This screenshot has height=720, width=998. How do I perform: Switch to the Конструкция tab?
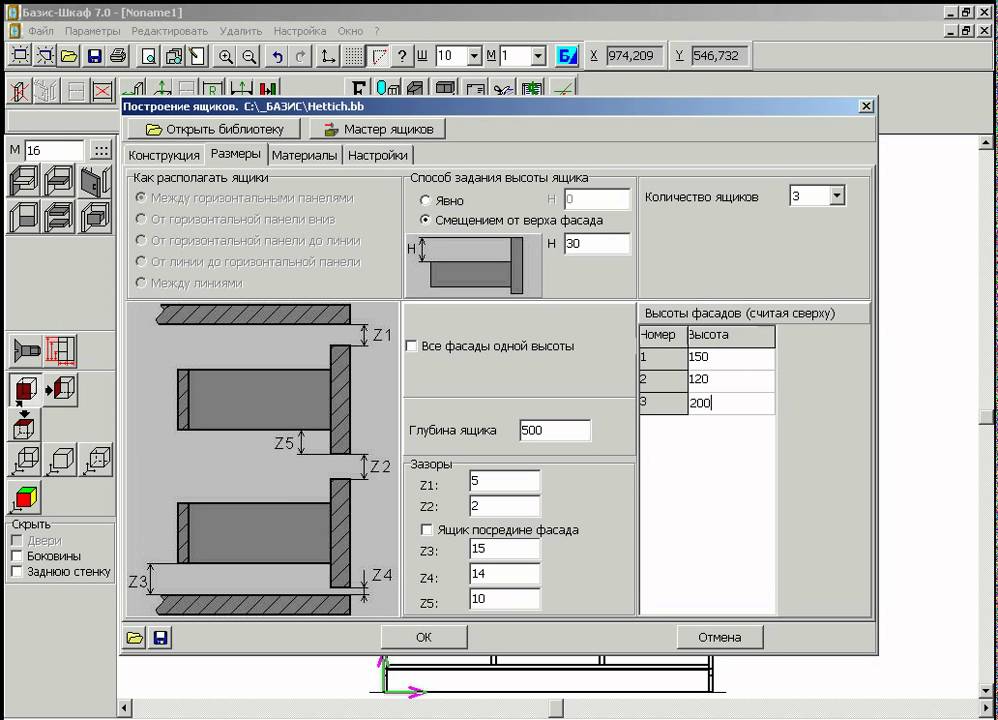[164, 155]
